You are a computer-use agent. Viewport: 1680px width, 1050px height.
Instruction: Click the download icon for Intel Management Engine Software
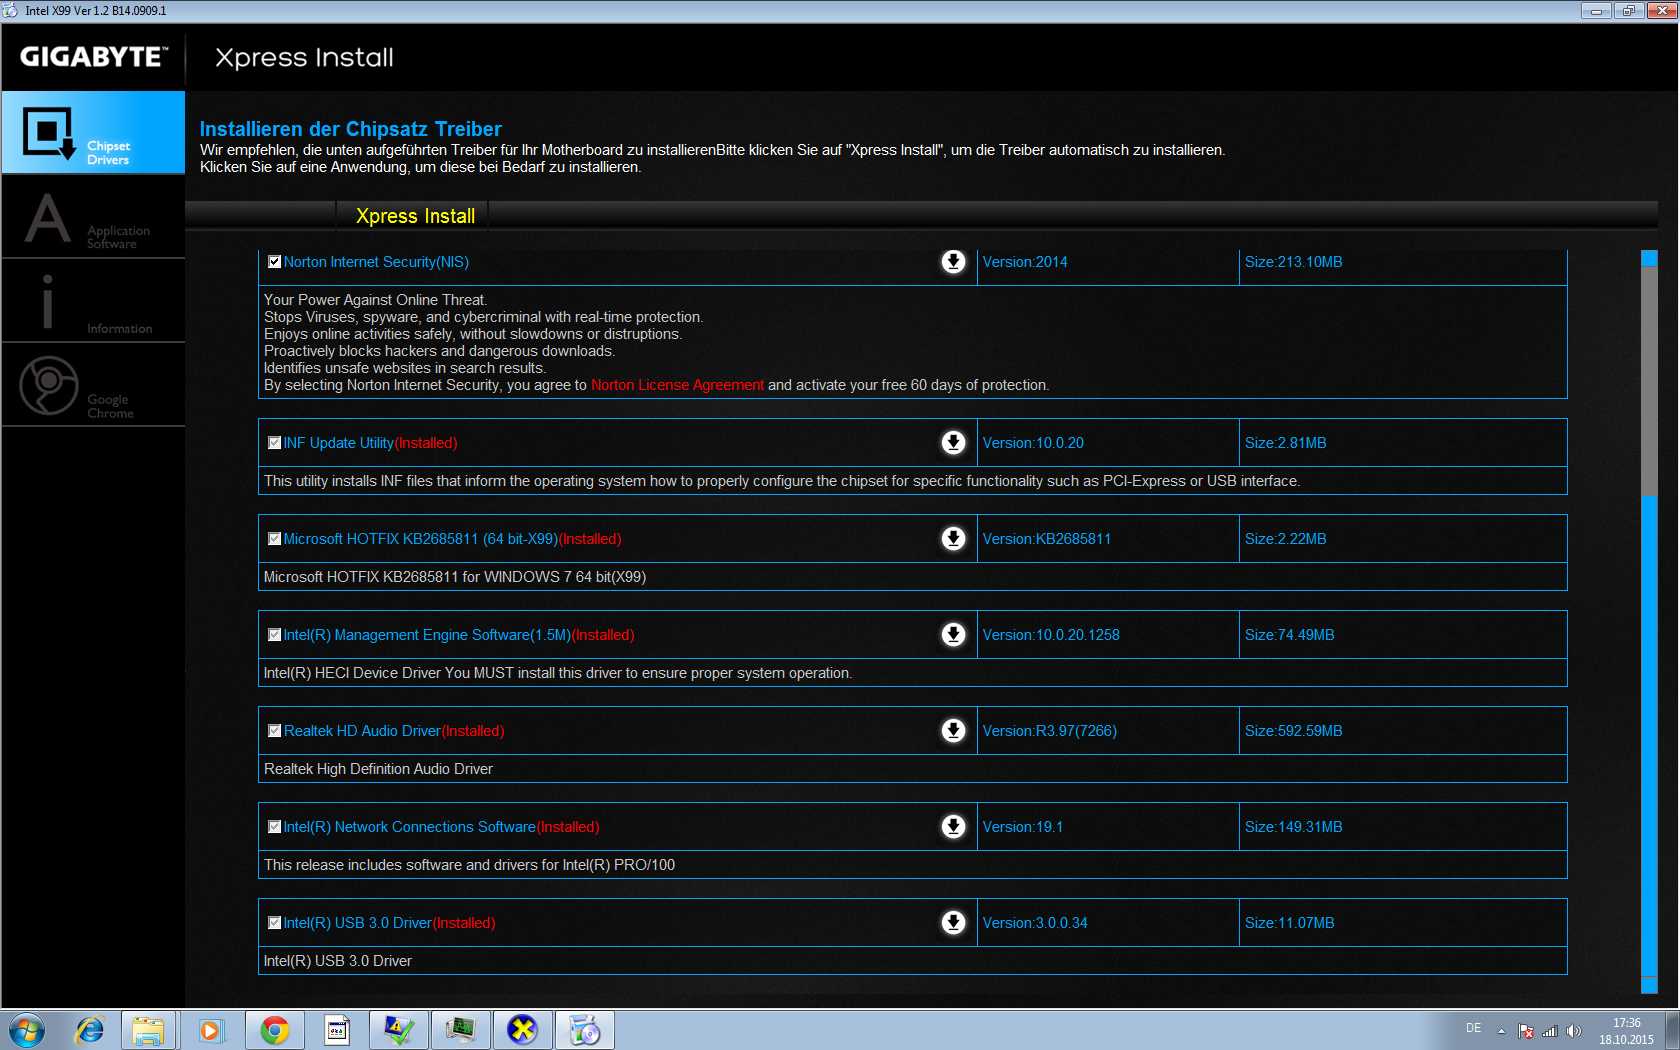(x=954, y=635)
